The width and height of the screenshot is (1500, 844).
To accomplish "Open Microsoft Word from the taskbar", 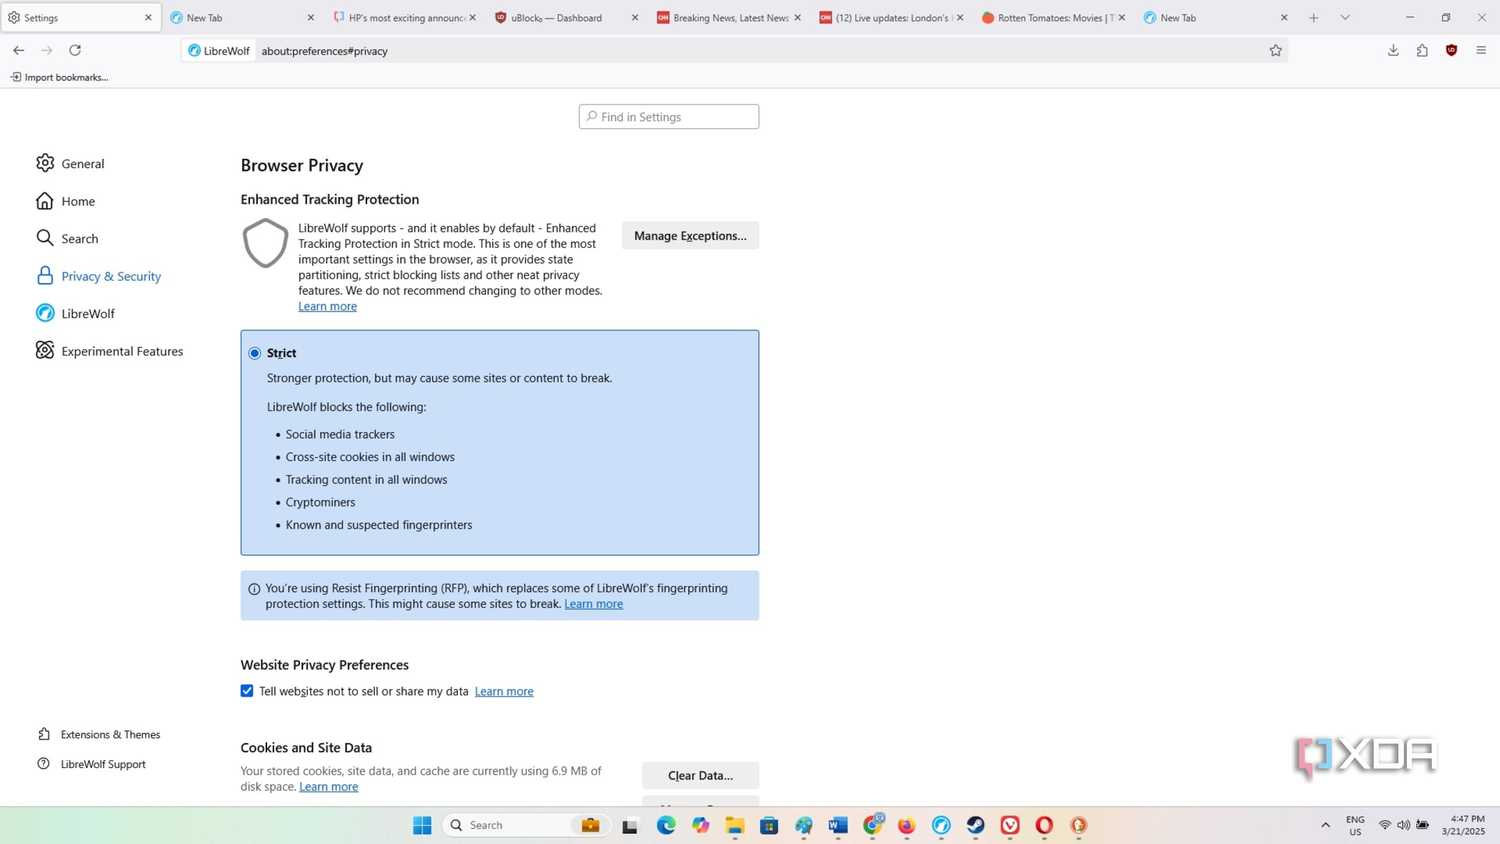I will click(838, 825).
